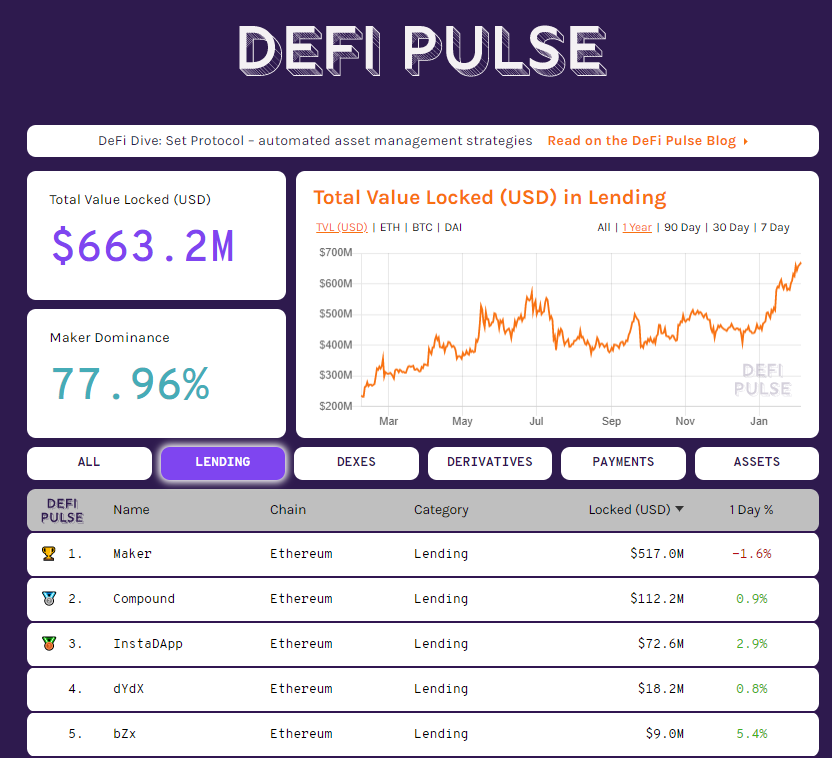Viewport: 832px width, 758px height.
Task: Select TVL (USD) chart unit
Action: point(342,228)
